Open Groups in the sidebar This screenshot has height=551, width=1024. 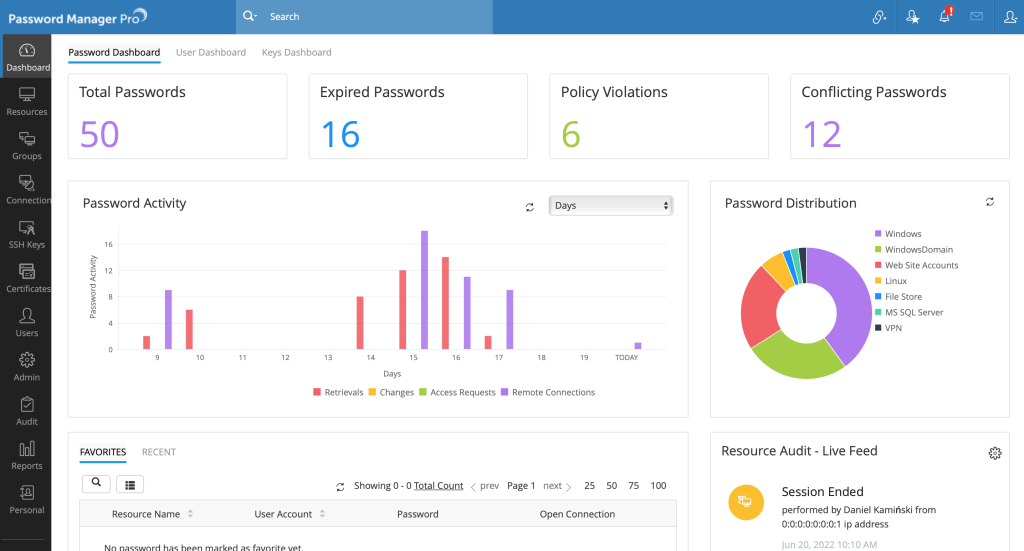pos(25,146)
